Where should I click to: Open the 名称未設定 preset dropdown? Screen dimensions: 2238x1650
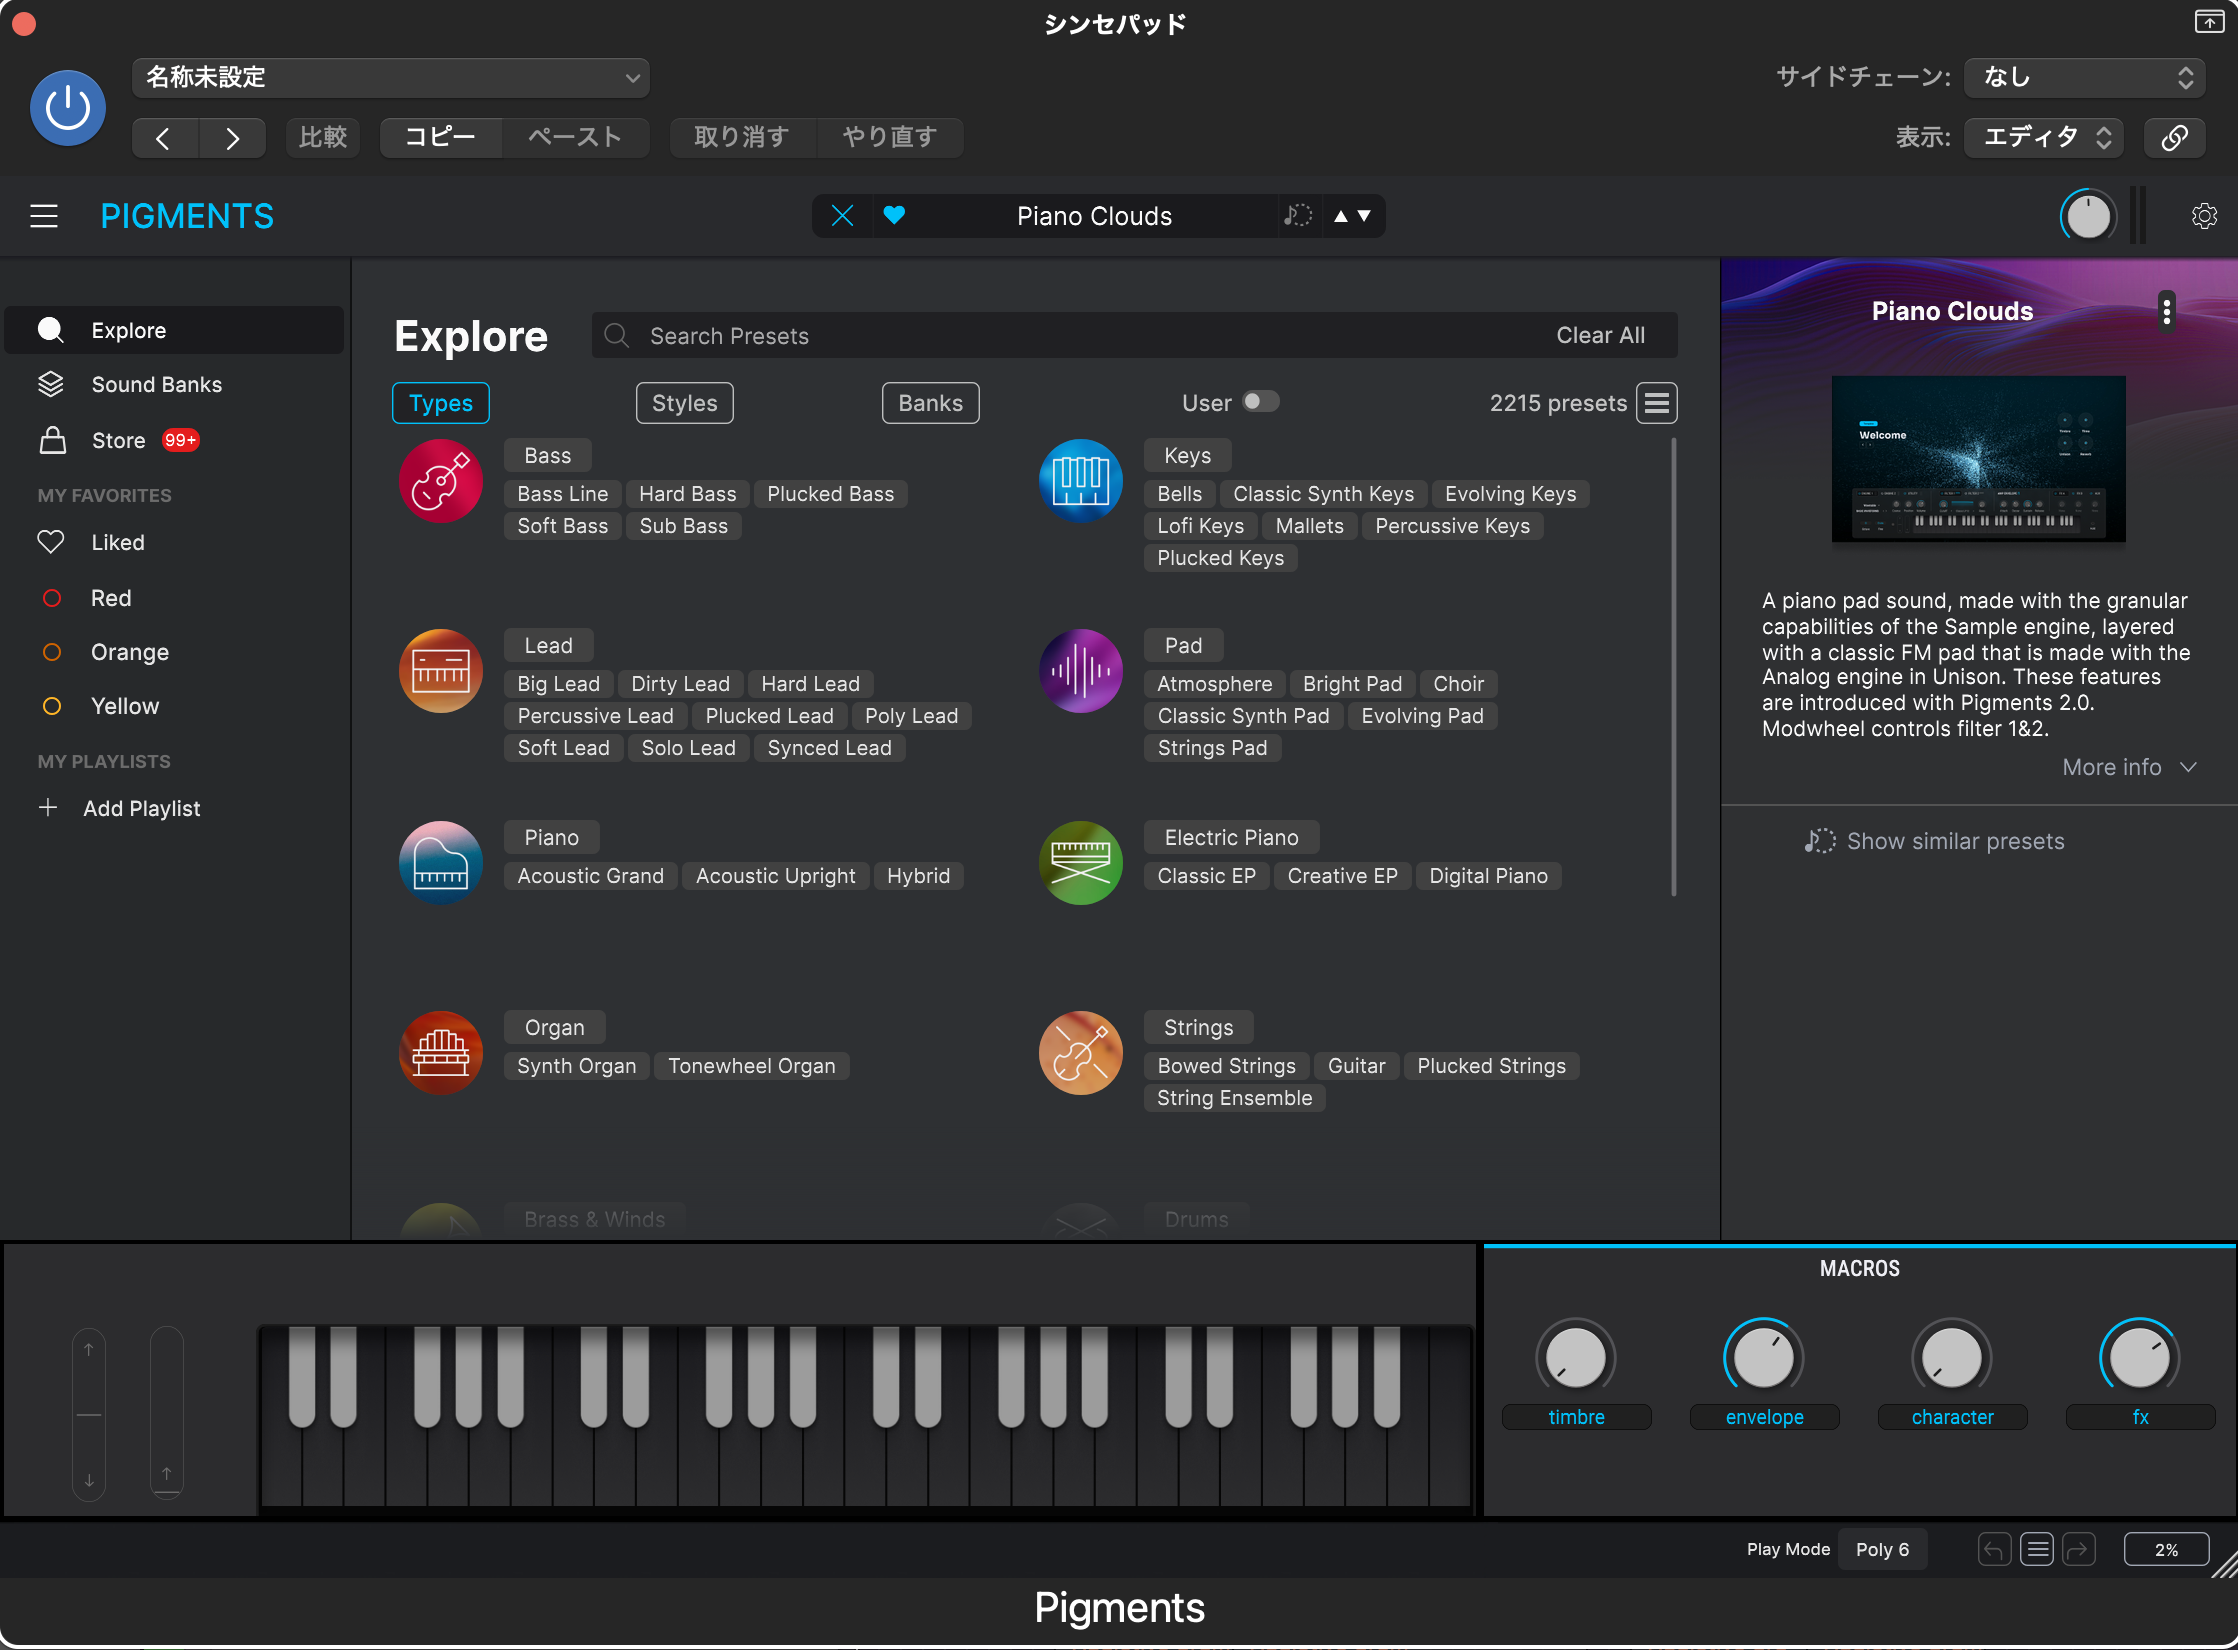coord(391,77)
